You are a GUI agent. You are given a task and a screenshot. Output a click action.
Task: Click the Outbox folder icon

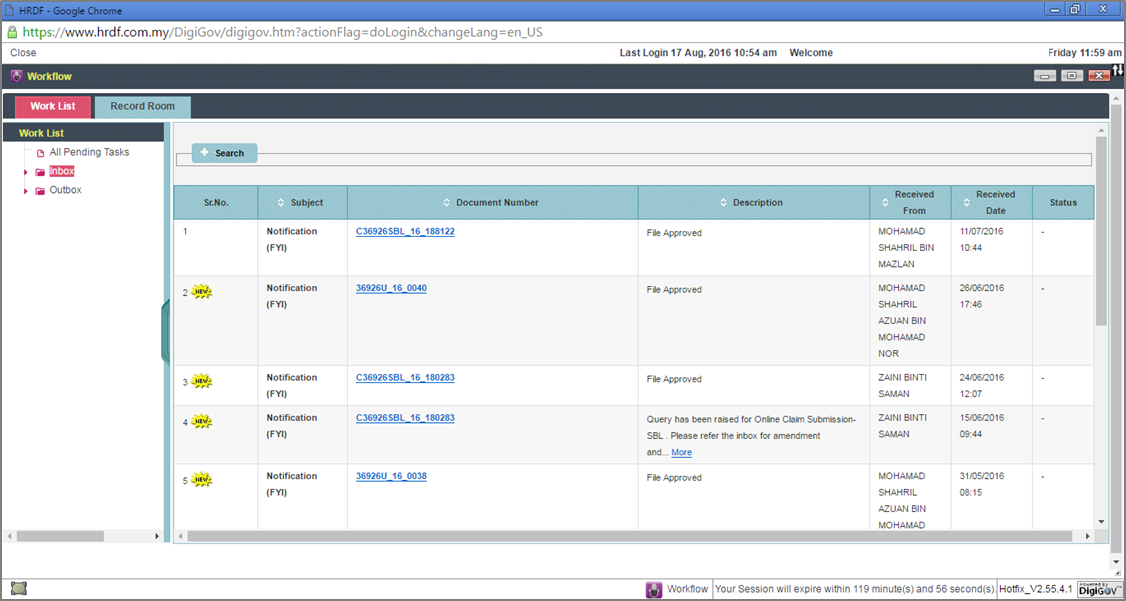coord(40,191)
